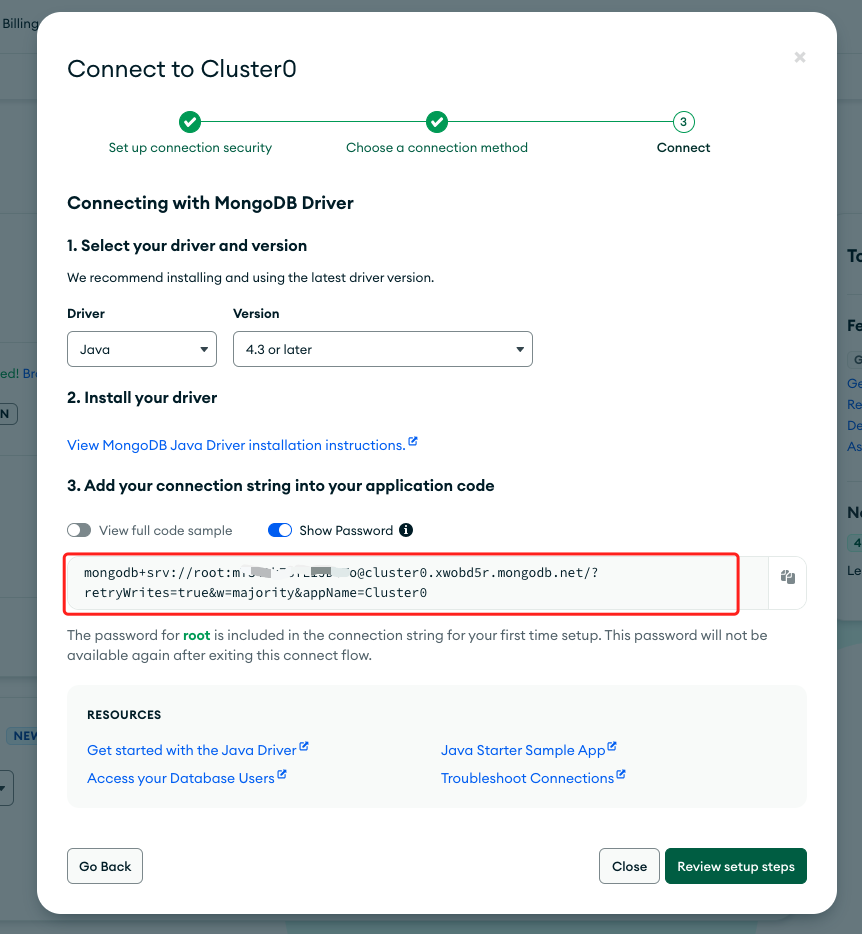Open Get started with the Java Driver
This screenshot has height=934, width=862.
click(192, 750)
